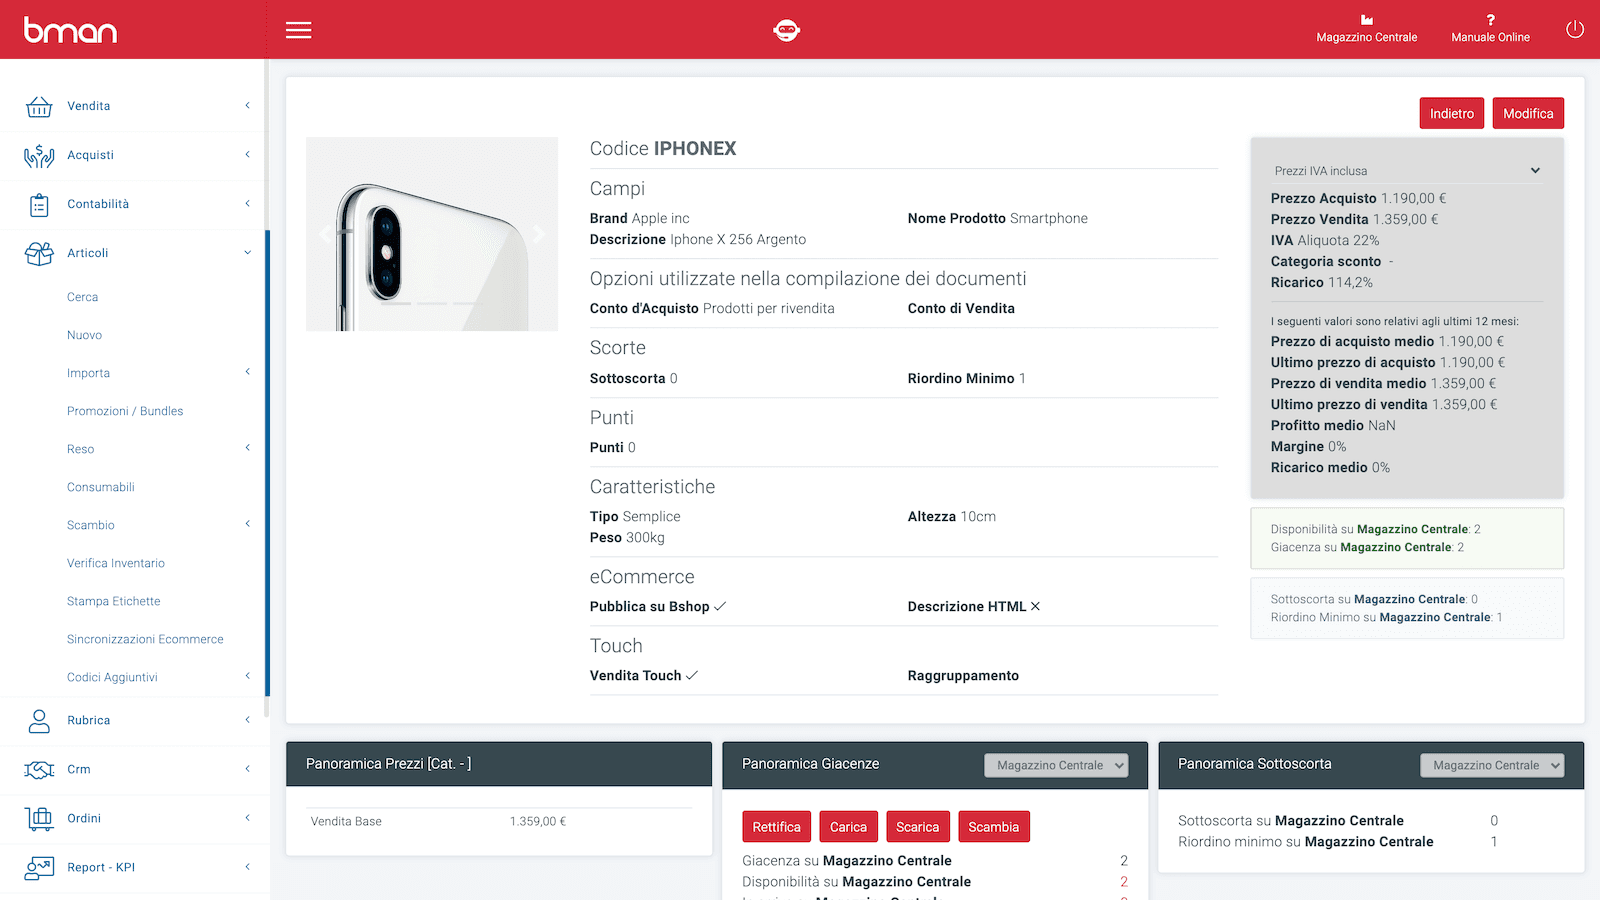Click the Crm handshake icon

[39, 770]
